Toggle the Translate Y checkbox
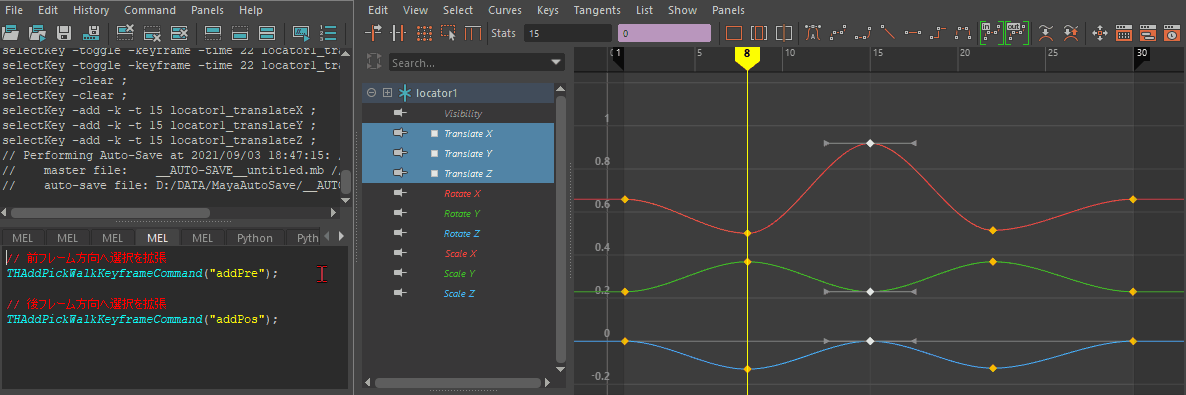This screenshot has height=395, width=1186. pyautogui.click(x=434, y=153)
